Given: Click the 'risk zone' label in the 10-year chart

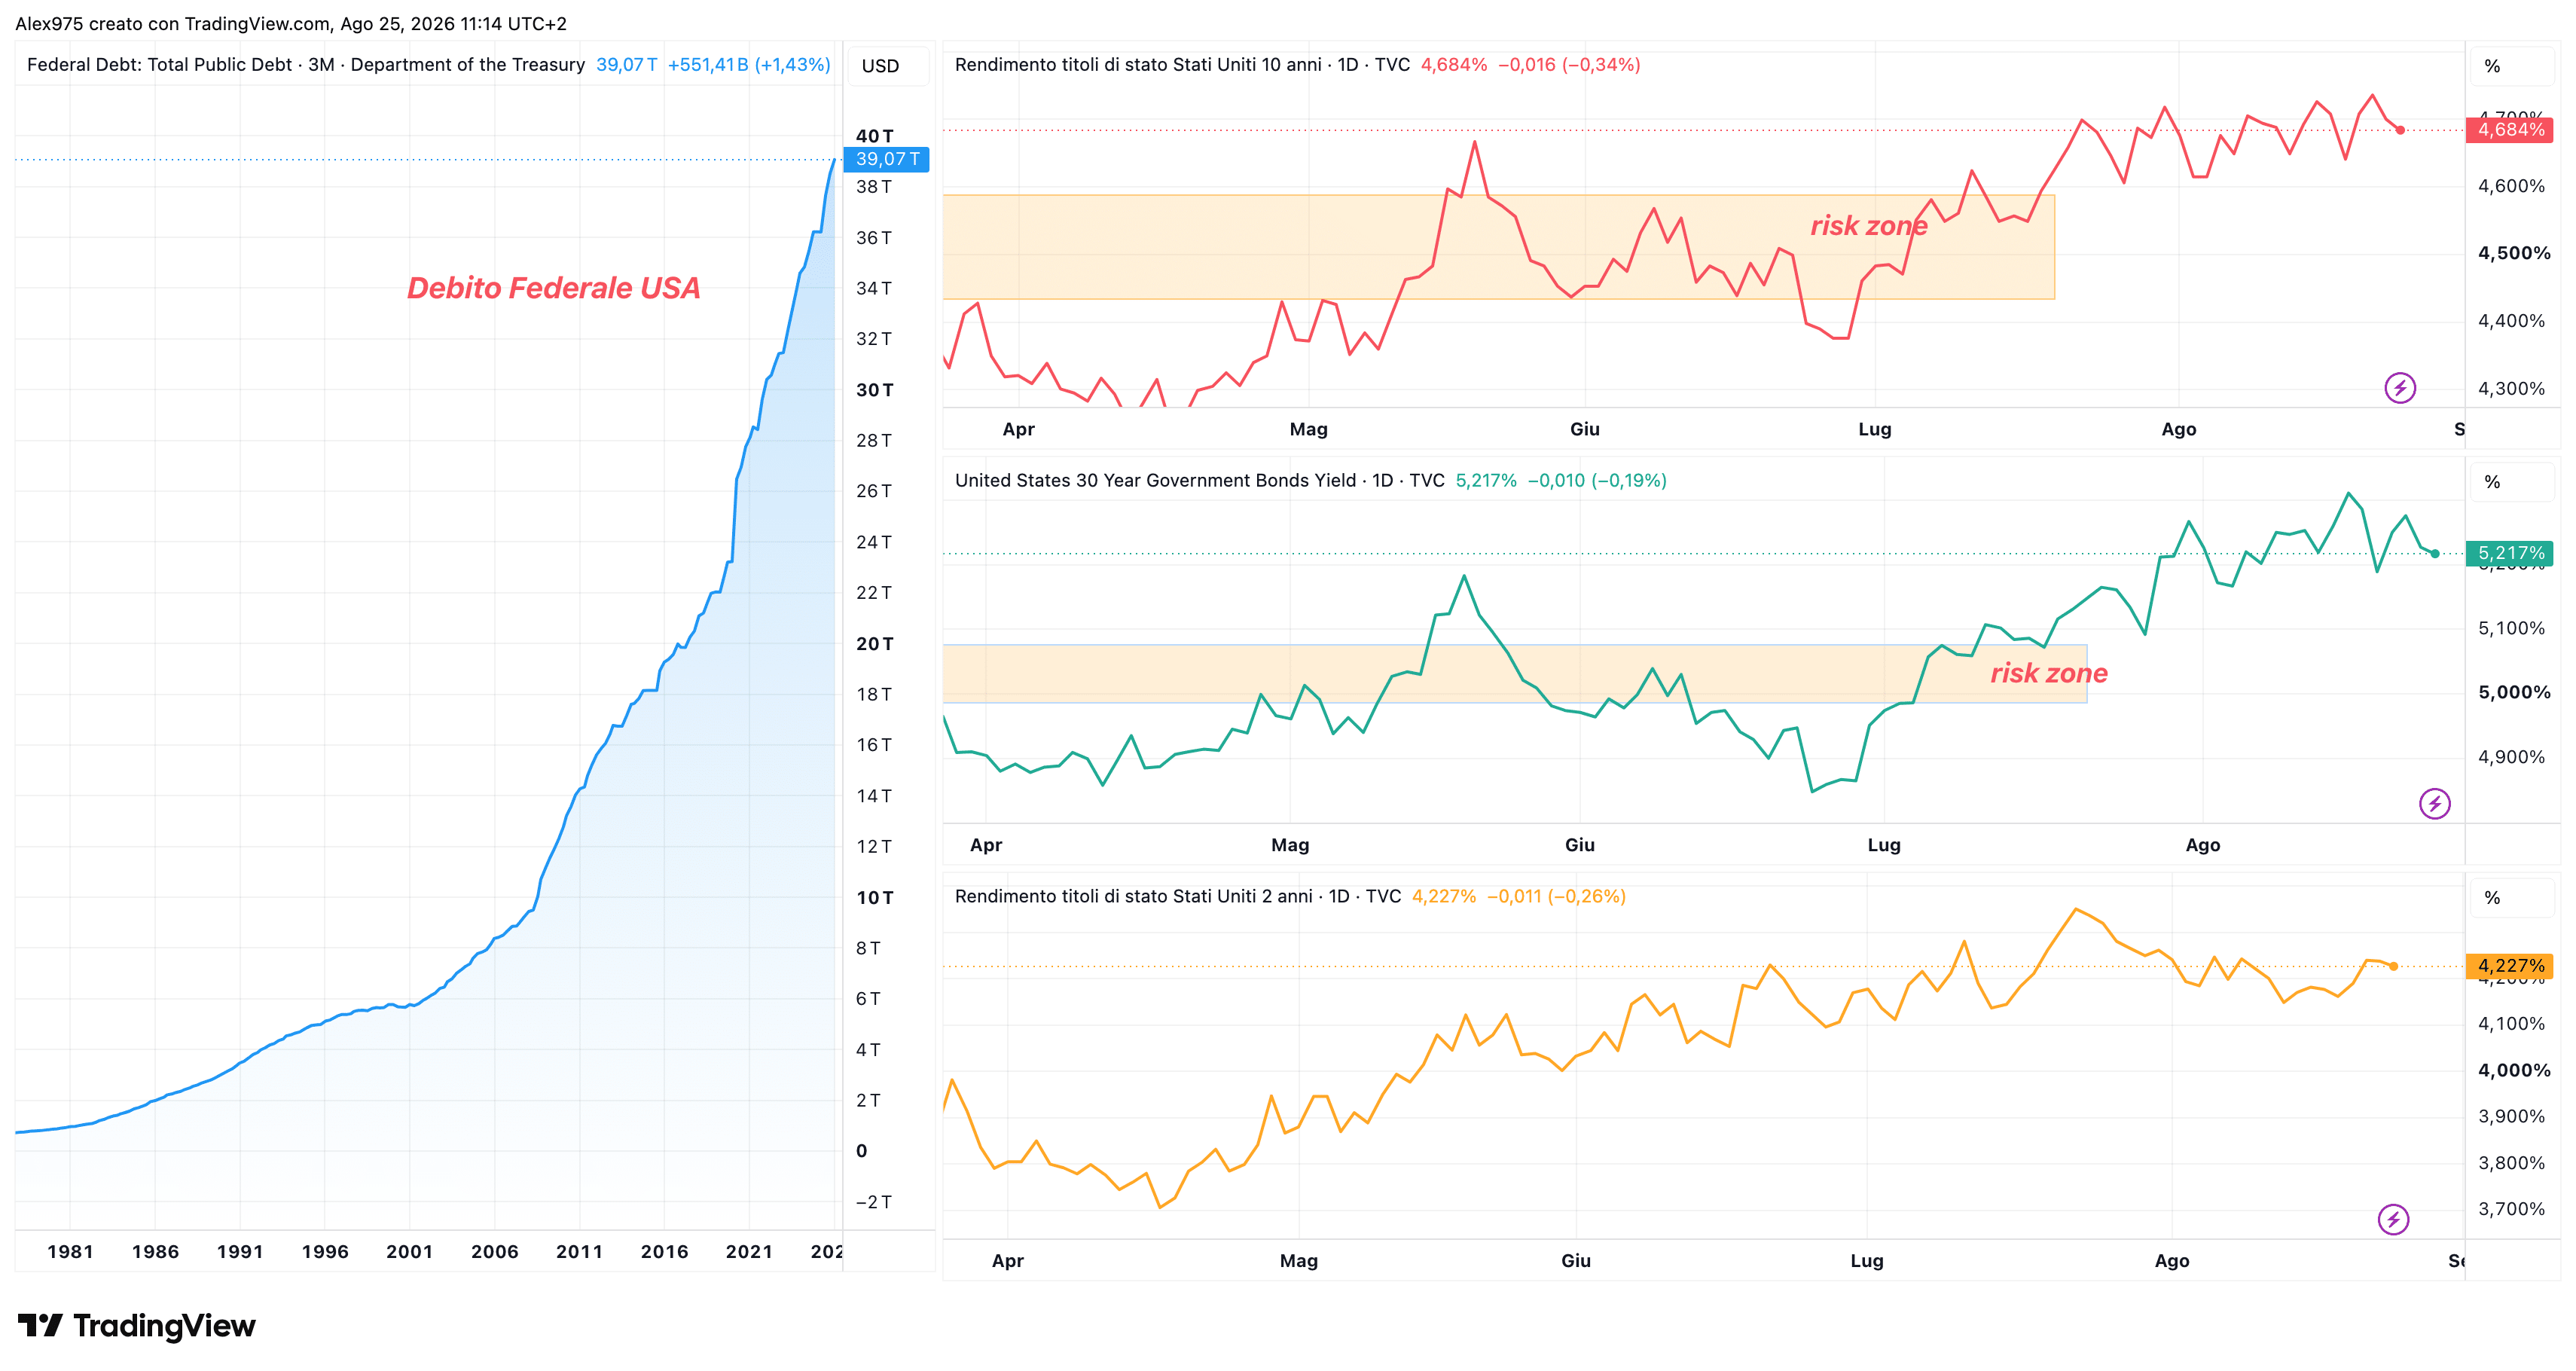Looking at the screenshot, I should click(1869, 226).
